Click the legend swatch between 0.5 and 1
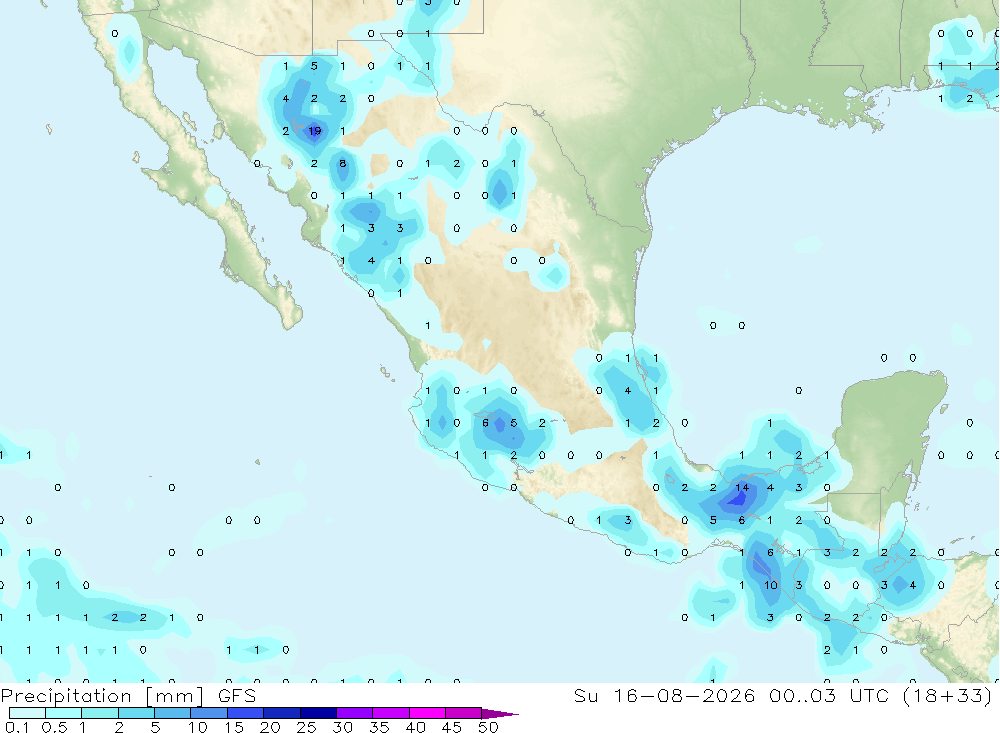Image resolution: width=1000 pixels, height=733 pixels. point(64,713)
